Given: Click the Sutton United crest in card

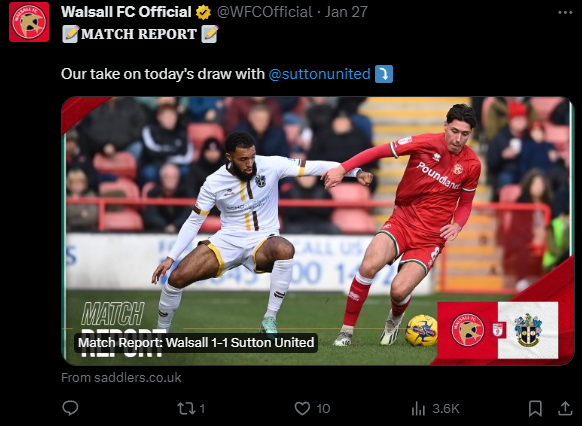Looking at the screenshot, I should click(x=527, y=330).
